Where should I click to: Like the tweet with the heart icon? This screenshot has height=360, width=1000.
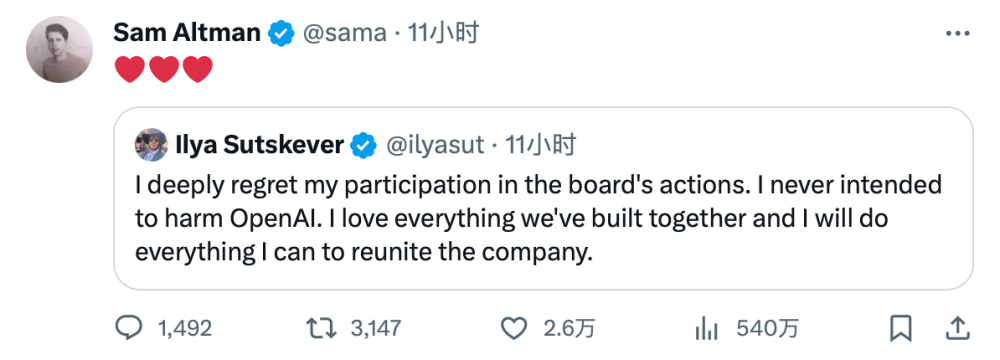[x=513, y=329]
